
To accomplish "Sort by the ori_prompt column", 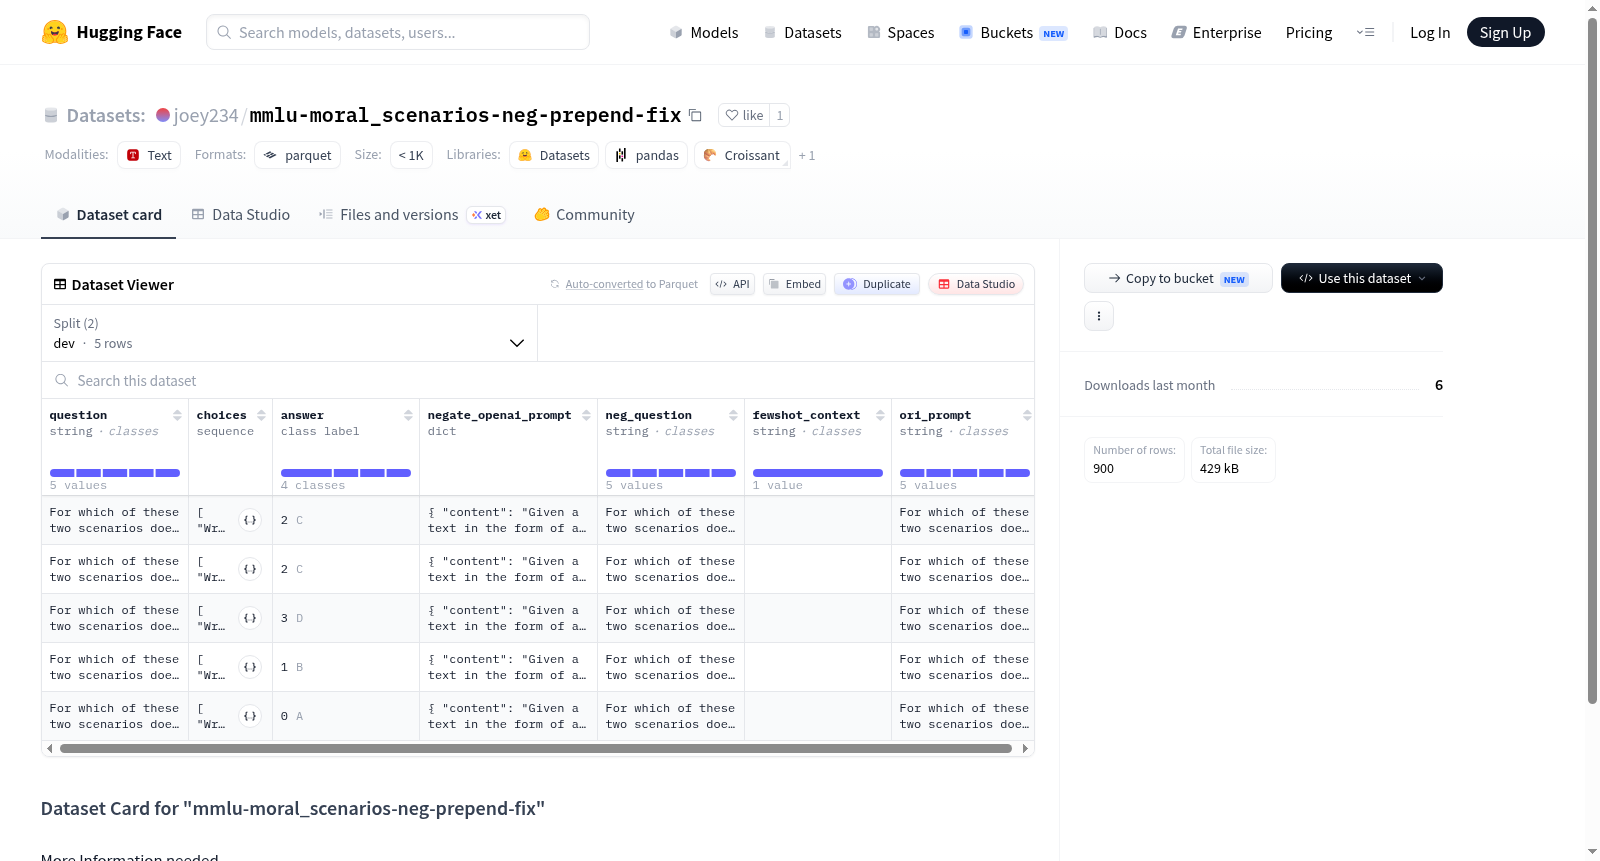I will [1027, 415].
